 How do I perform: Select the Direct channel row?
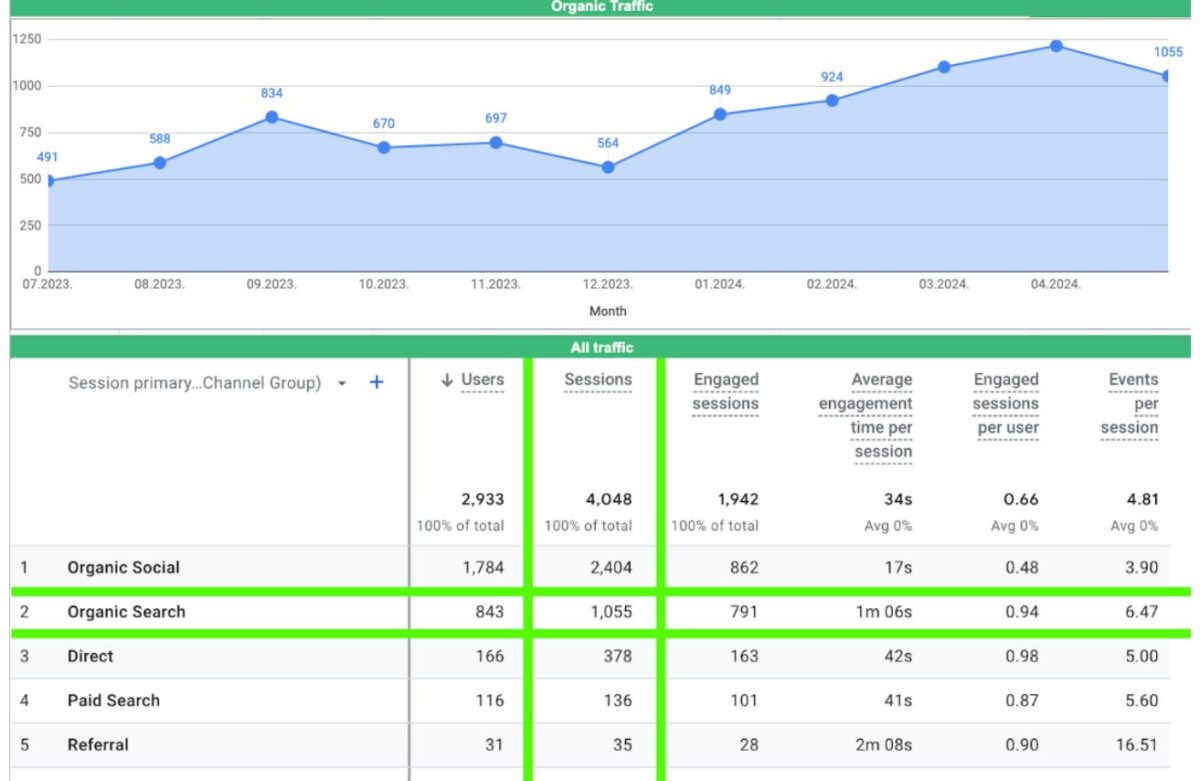(x=90, y=656)
